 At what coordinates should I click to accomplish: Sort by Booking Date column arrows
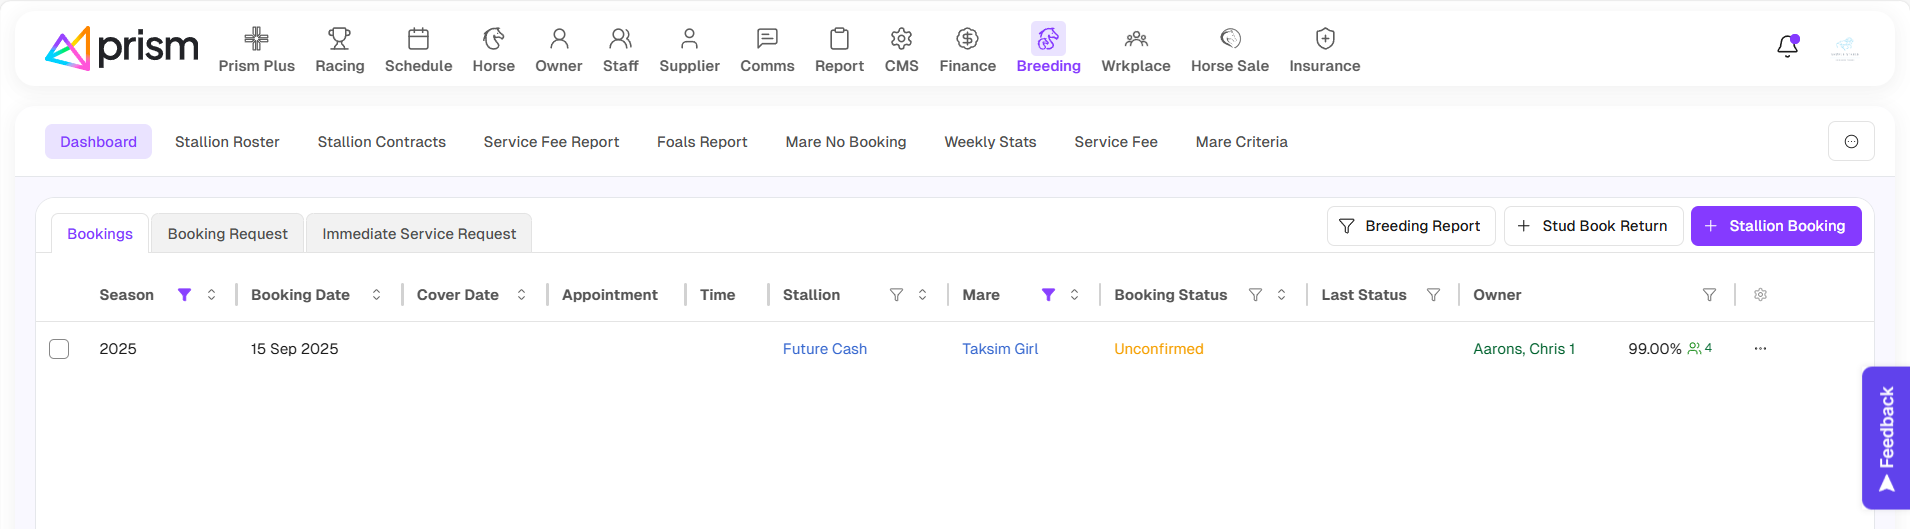tap(376, 295)
